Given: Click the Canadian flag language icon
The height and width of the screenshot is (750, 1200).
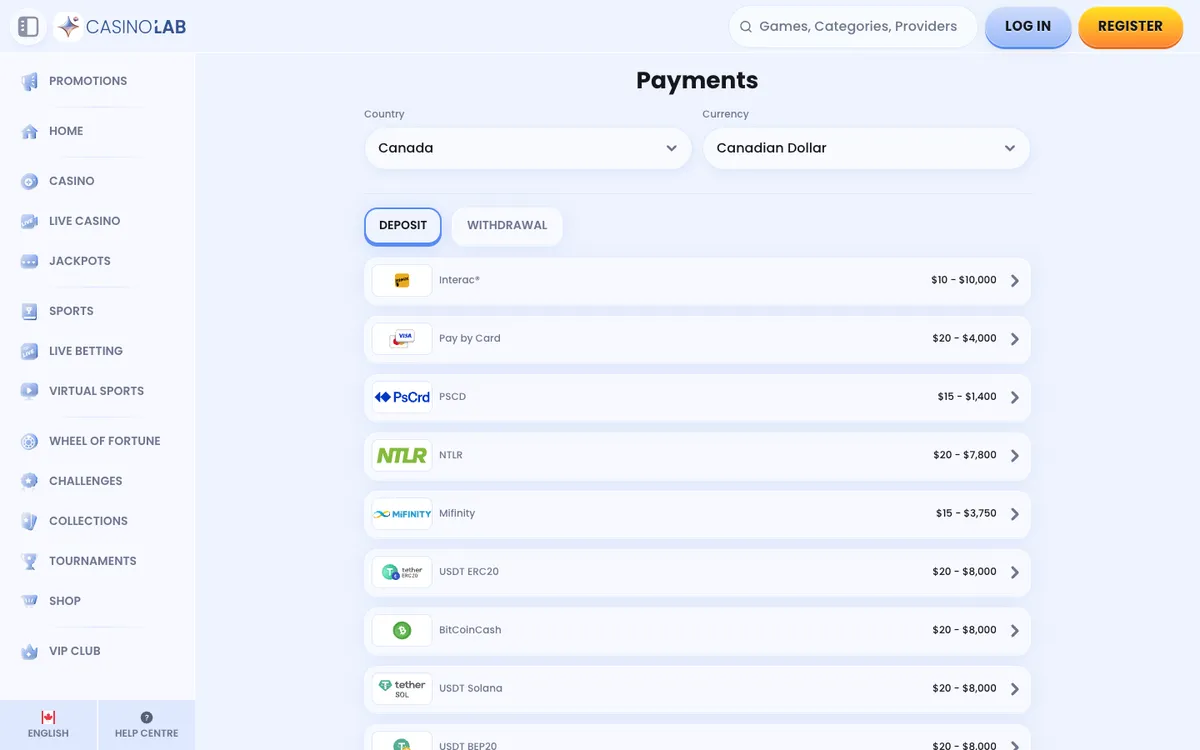Looking at the screenshot, I should click(48, 717).
